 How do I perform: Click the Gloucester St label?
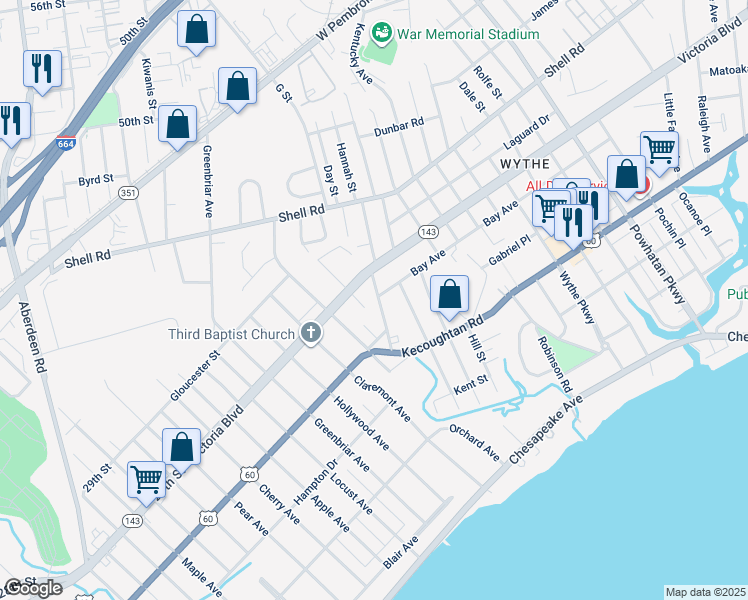coord(195,376)
